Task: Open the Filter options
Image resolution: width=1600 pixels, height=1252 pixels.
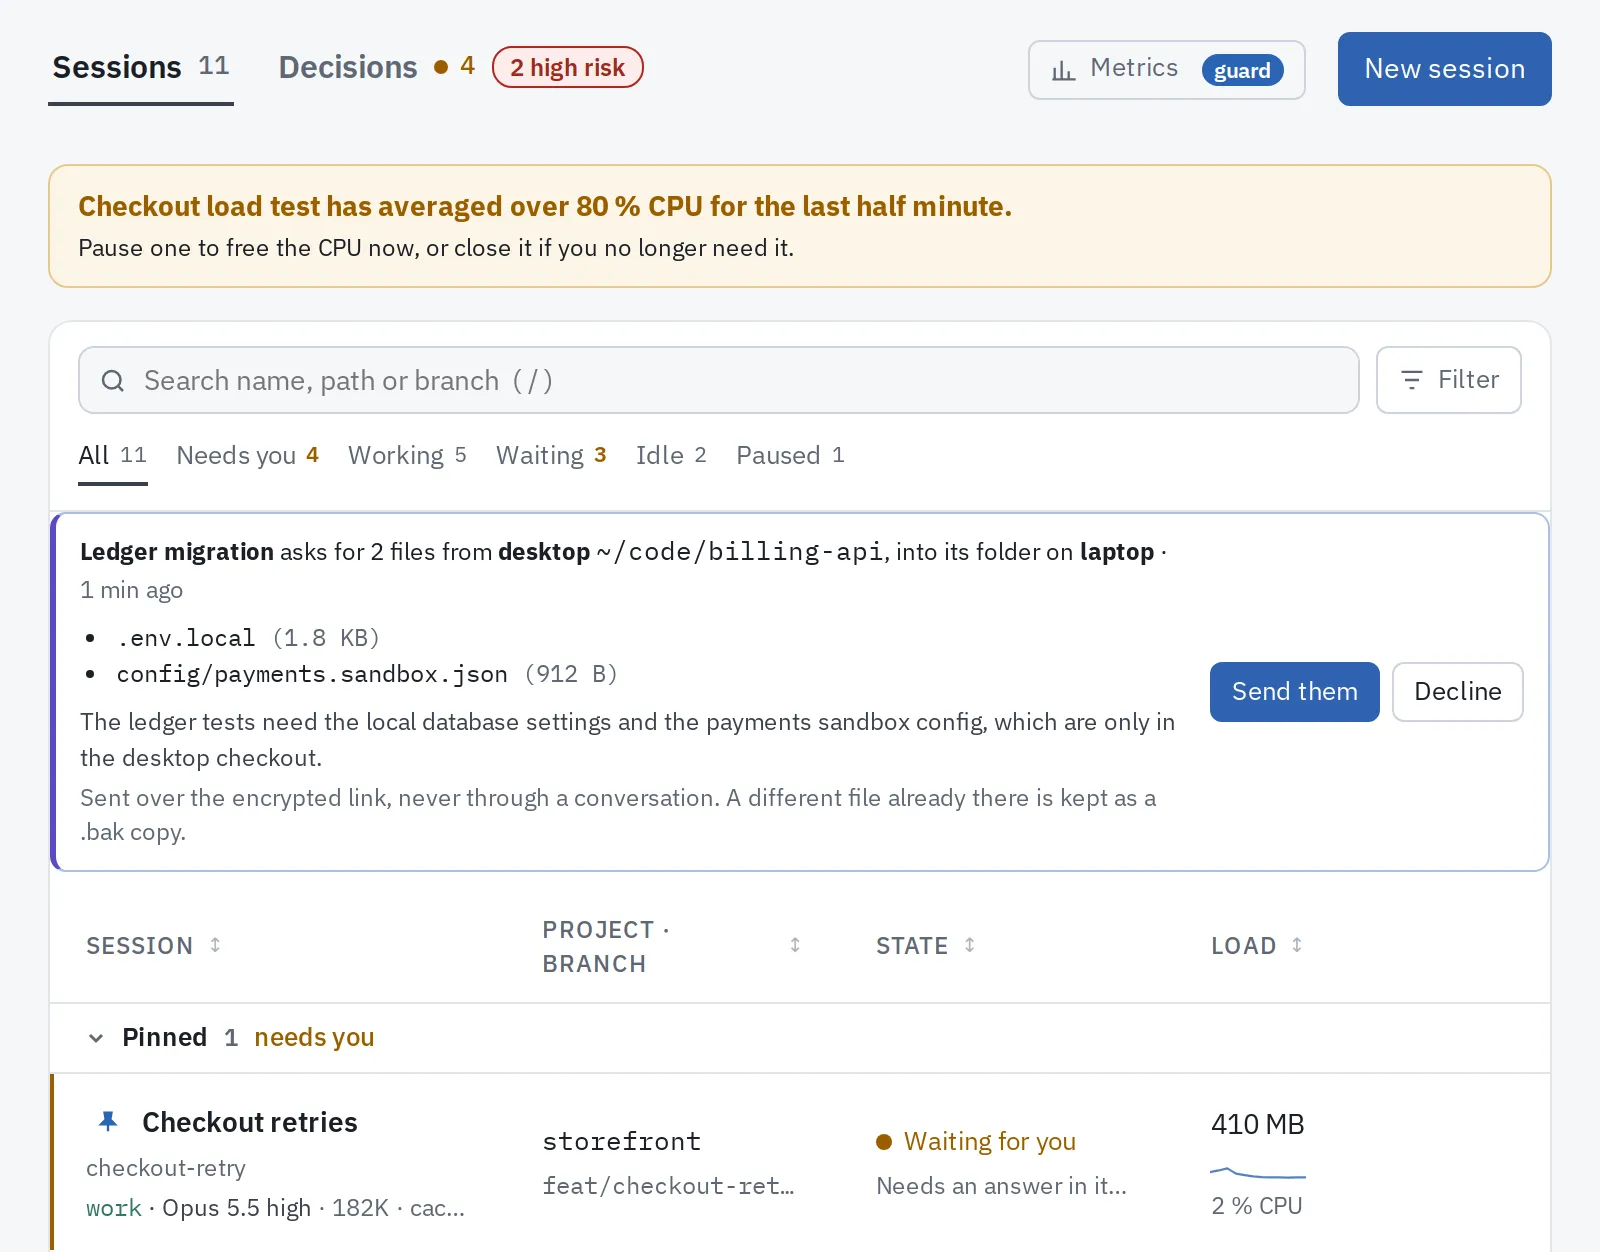Action: 1448,380
